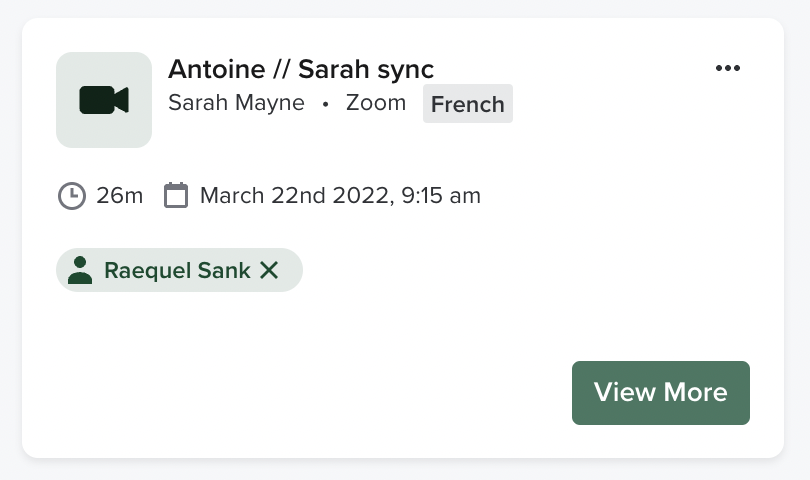The width and height of the screenshot is (810, 480).
Task: Select the French language tag
Action: [x=467, y=104]
